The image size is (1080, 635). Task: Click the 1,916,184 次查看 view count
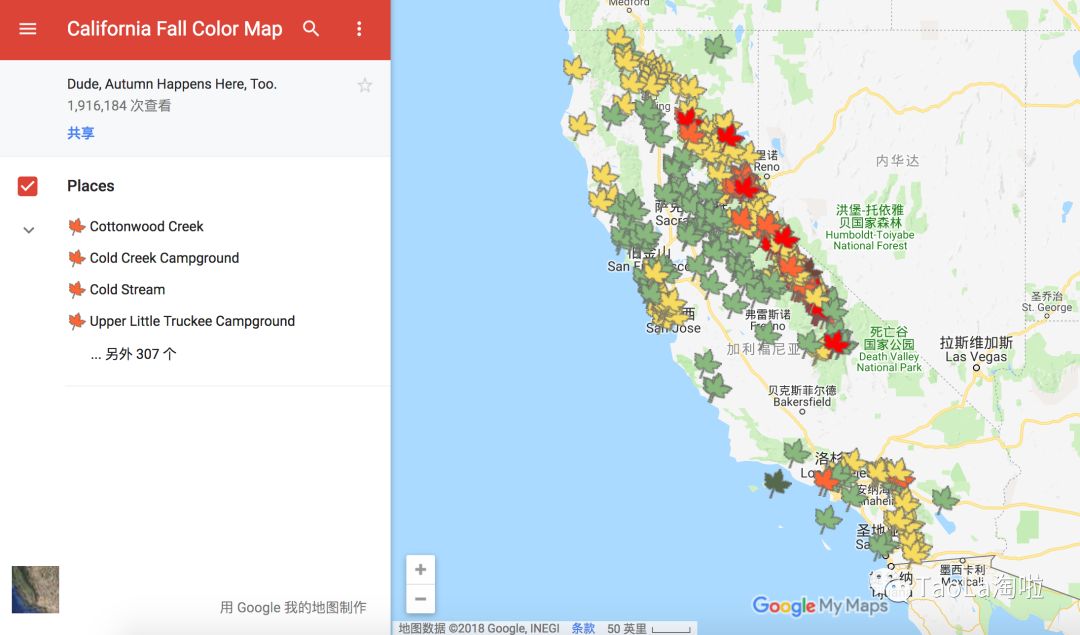(119, 105)
